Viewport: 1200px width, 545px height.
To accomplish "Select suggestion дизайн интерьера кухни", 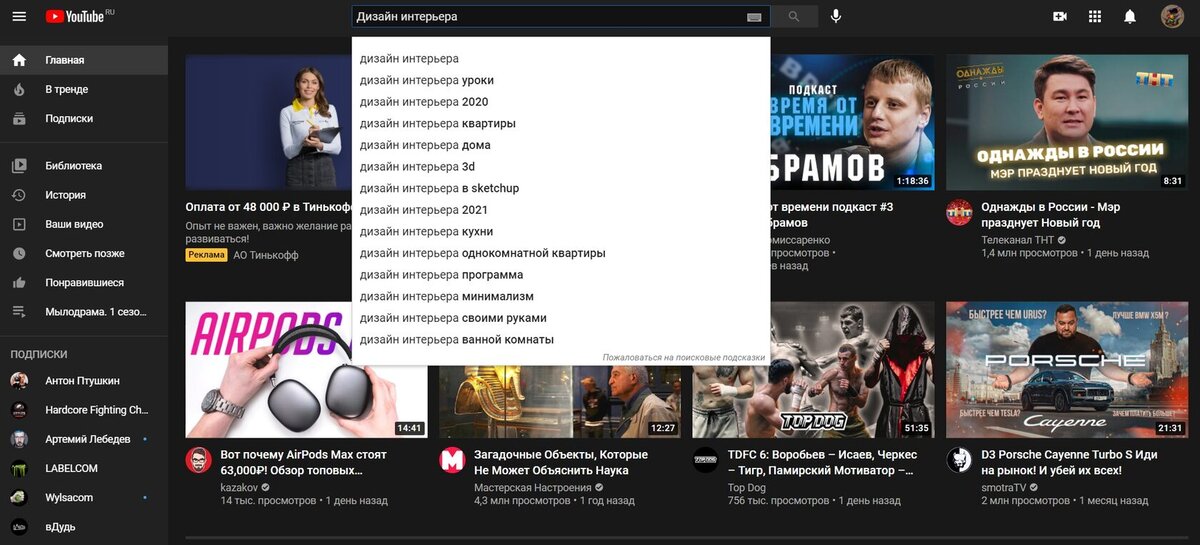I will 561,232.
